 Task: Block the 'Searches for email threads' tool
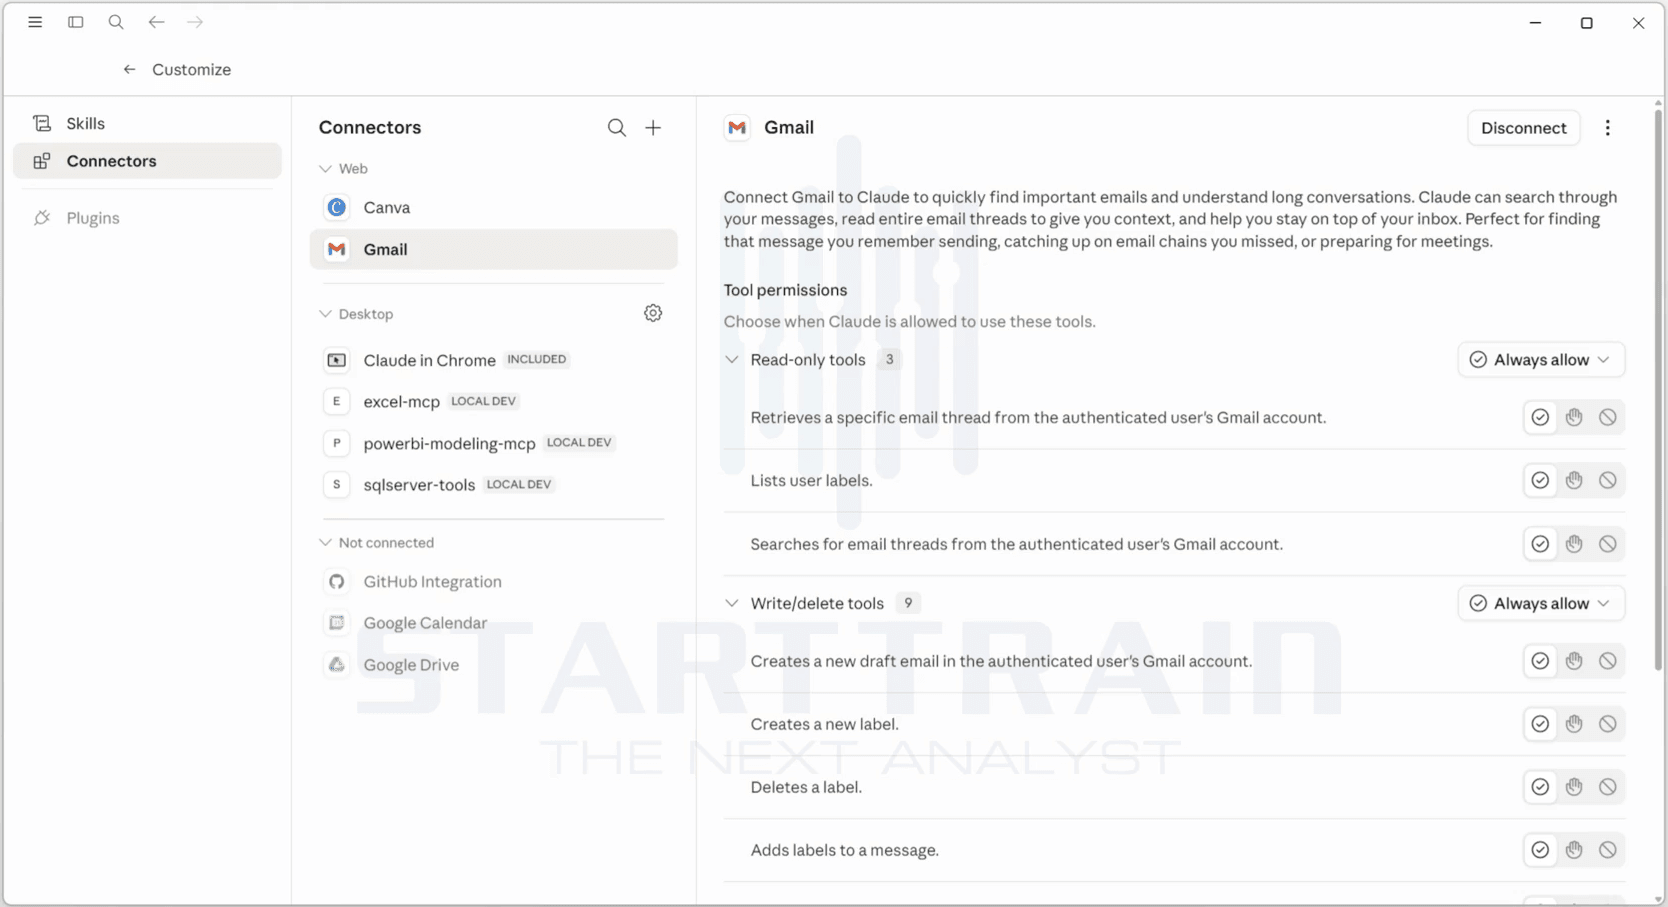[x=1608, y=544]
